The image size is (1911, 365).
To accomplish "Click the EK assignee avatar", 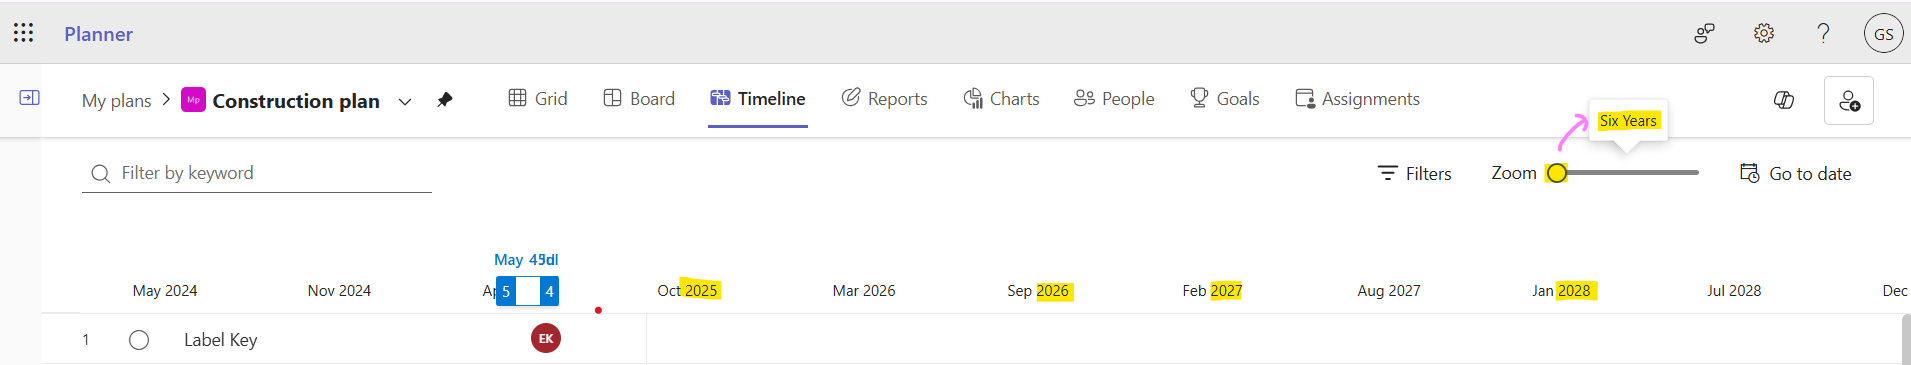I will tap(546, 339).
